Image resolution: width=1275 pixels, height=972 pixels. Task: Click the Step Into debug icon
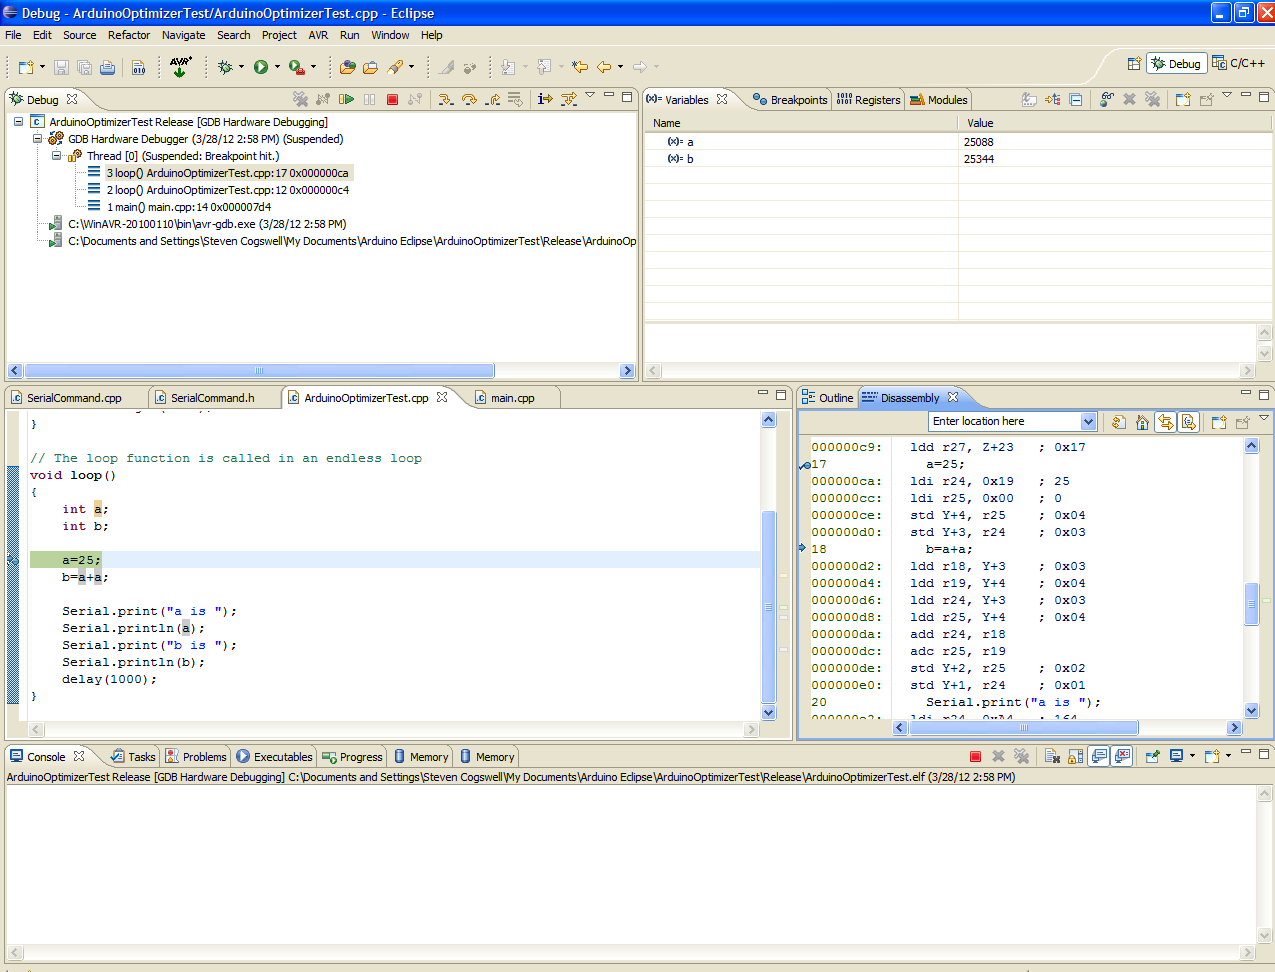[445, 99]
